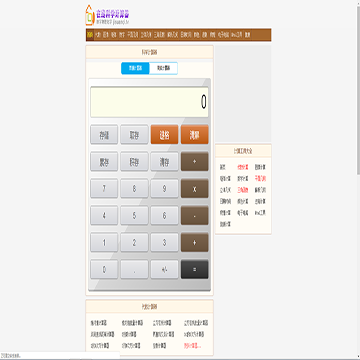Image resolution: width=360 pixels, height=360 pixels.
Task: Click the multiply (x) operator key
Action: [195, 189]
